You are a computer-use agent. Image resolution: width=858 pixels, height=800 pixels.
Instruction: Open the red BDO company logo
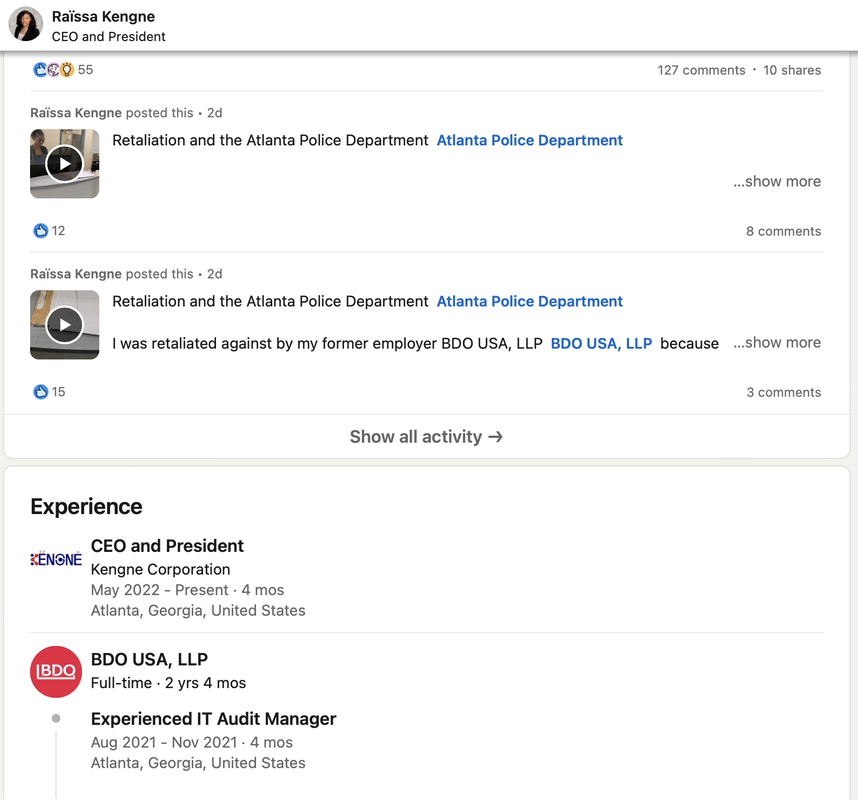[56, 671]
